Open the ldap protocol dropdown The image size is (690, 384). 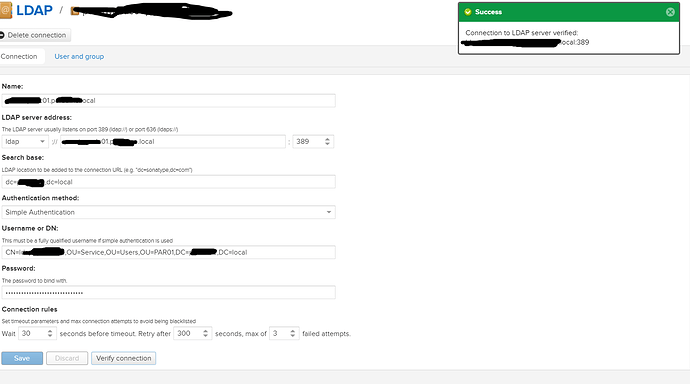pos(25,142)
